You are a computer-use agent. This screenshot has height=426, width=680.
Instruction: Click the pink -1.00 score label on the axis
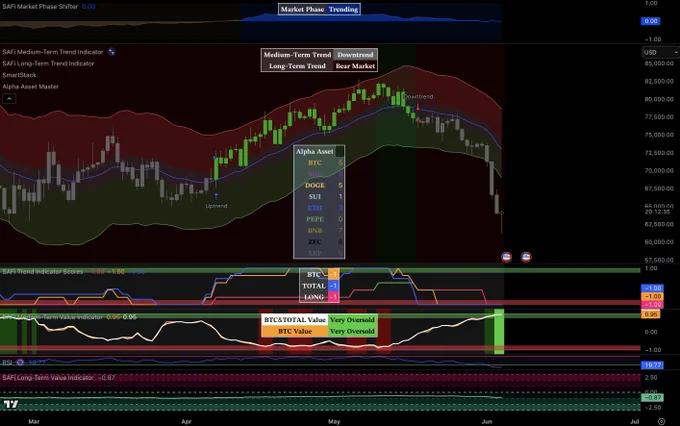click(652, 305)
